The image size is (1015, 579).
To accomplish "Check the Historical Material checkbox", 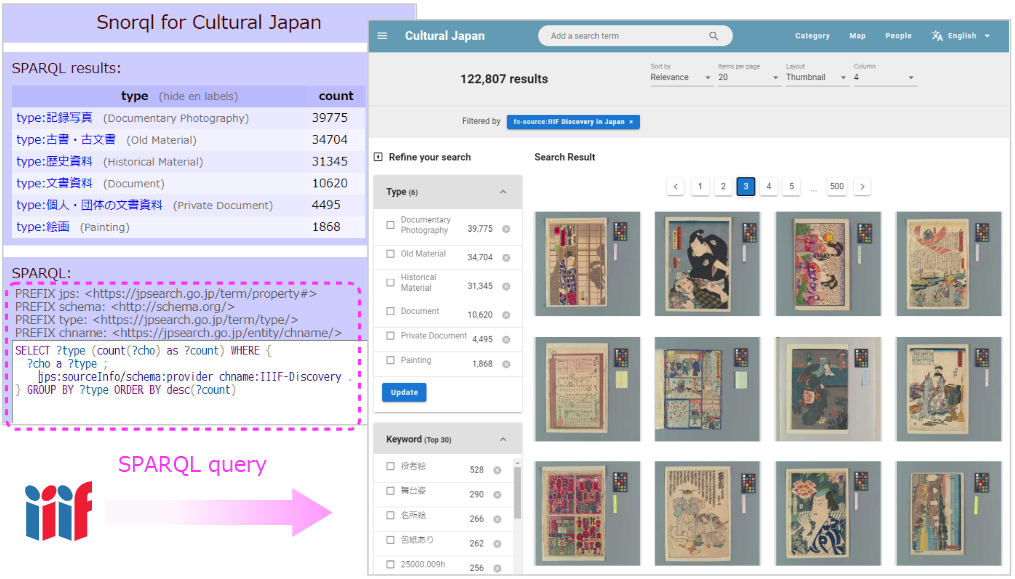I will [x=390, y=282].
